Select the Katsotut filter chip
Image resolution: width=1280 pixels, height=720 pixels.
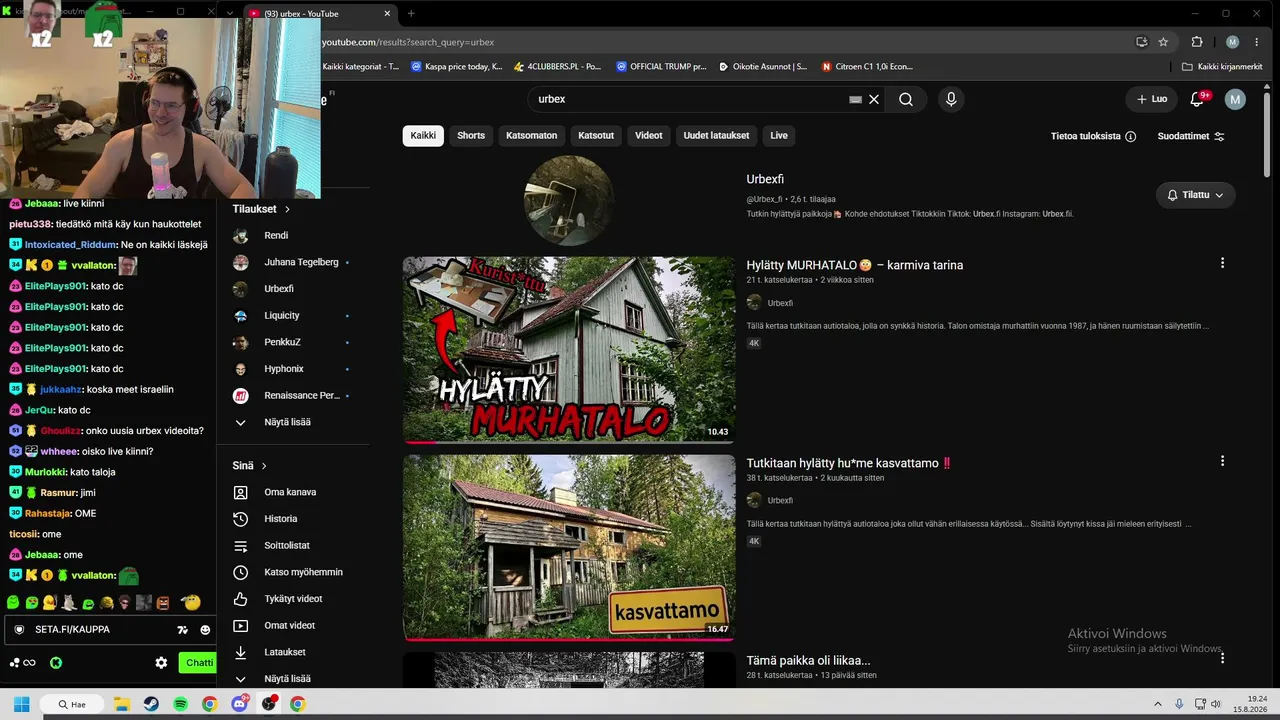[596, 136]
